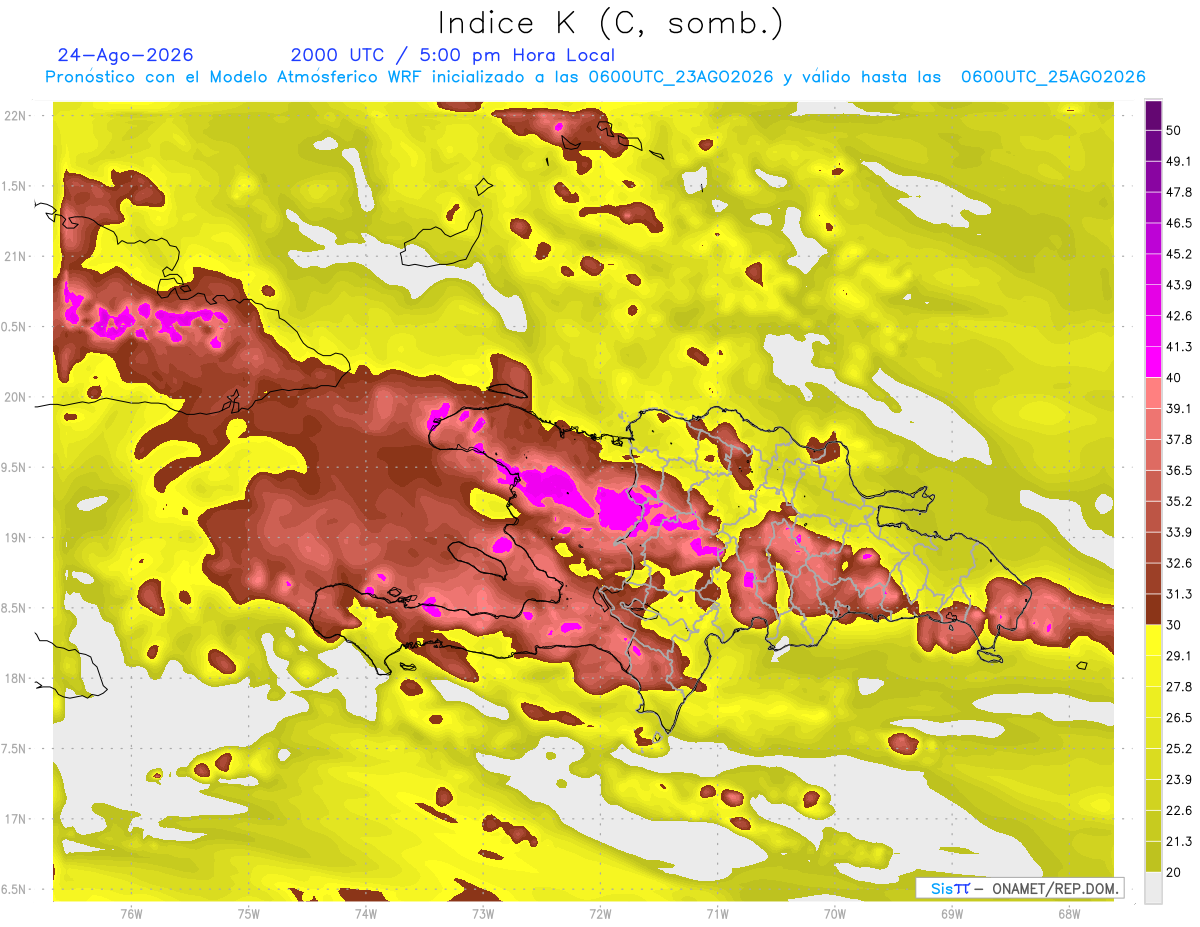Screen dimensions: 1200x927
Task: Click the dark purple swatch above 50
Action: (1153, 115)
